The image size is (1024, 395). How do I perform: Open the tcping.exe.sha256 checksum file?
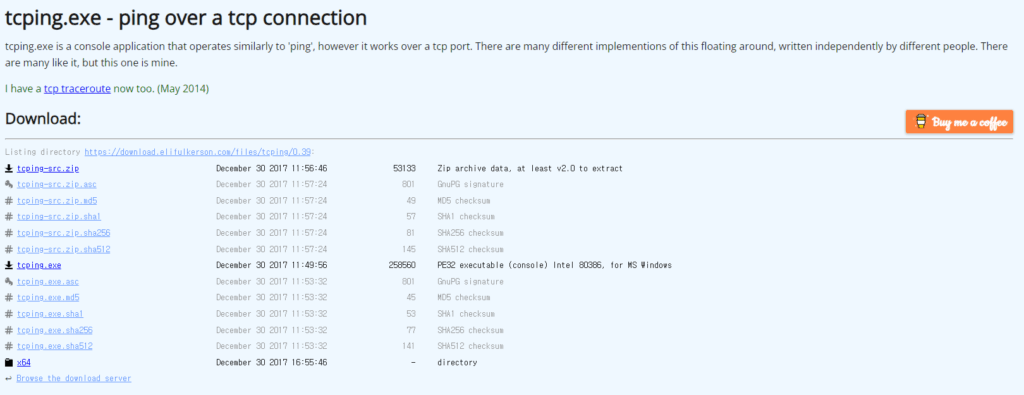pyautogui.click(x=55, y=330)
